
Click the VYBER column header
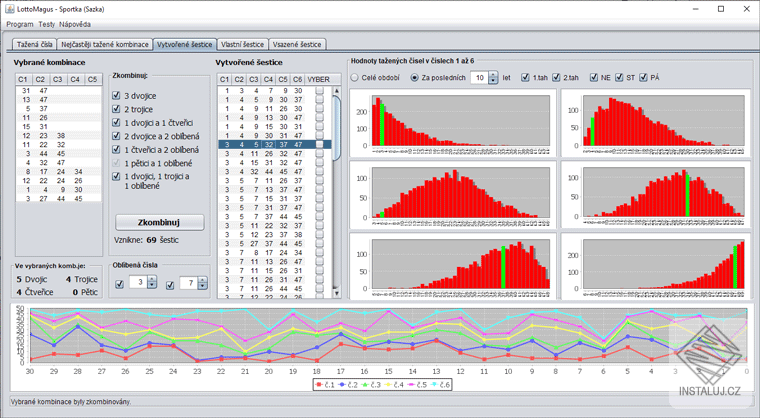pyautogui.click(x=318, y=80)
